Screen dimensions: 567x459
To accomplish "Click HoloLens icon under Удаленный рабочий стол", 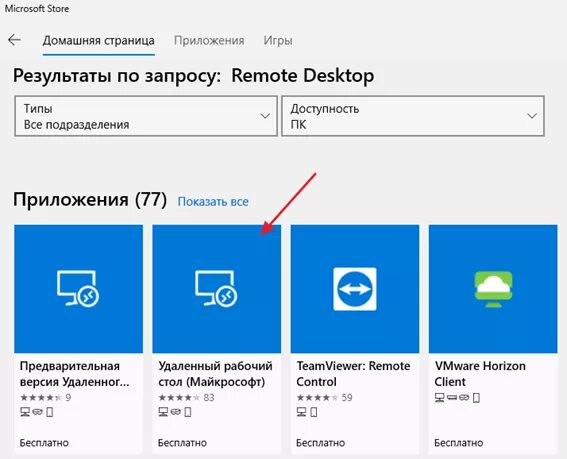I will [176, 412].
